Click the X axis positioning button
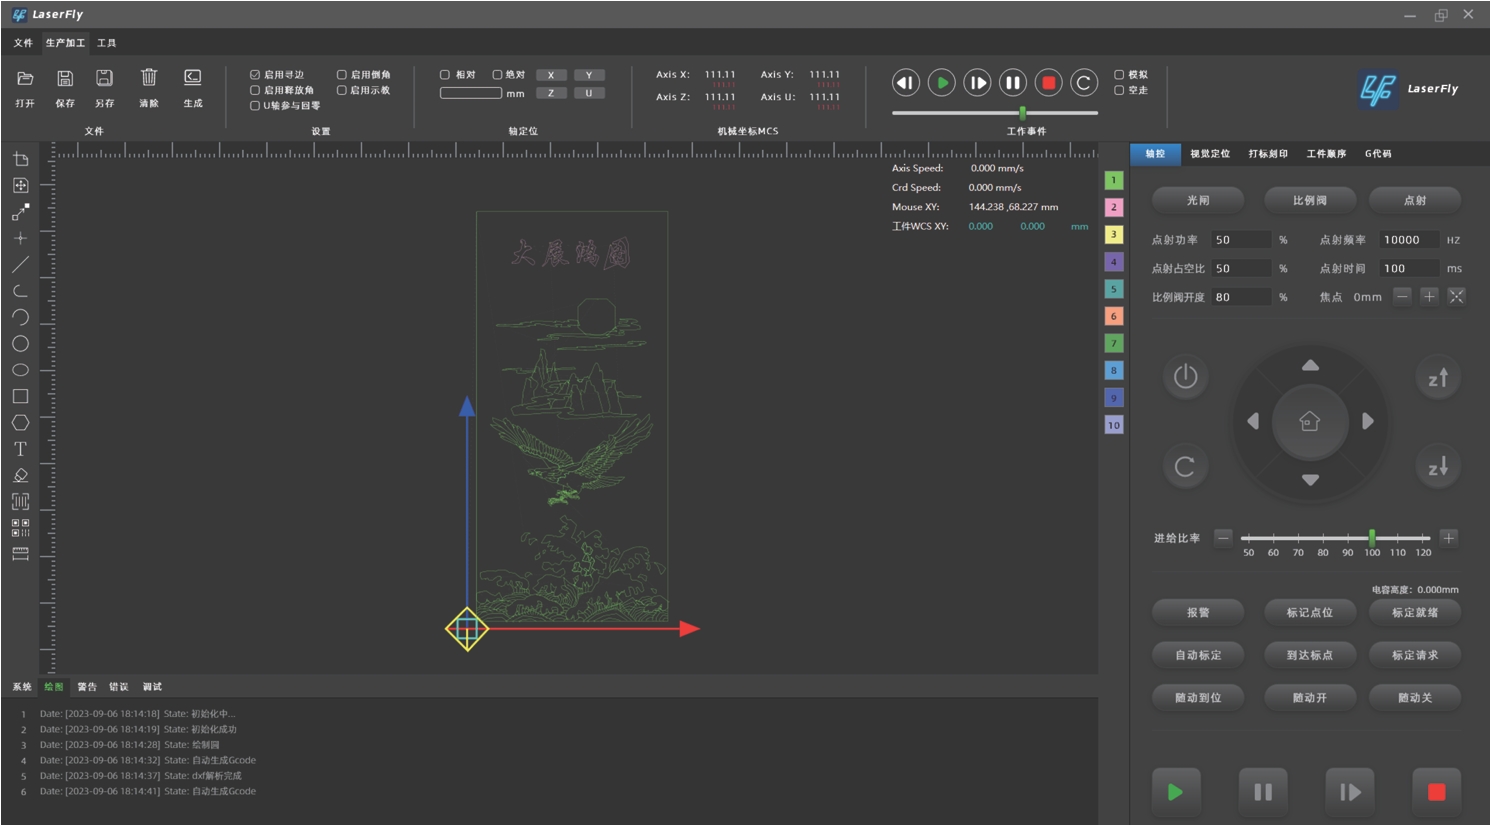1490x825 pixels. (x=551, y=75)
